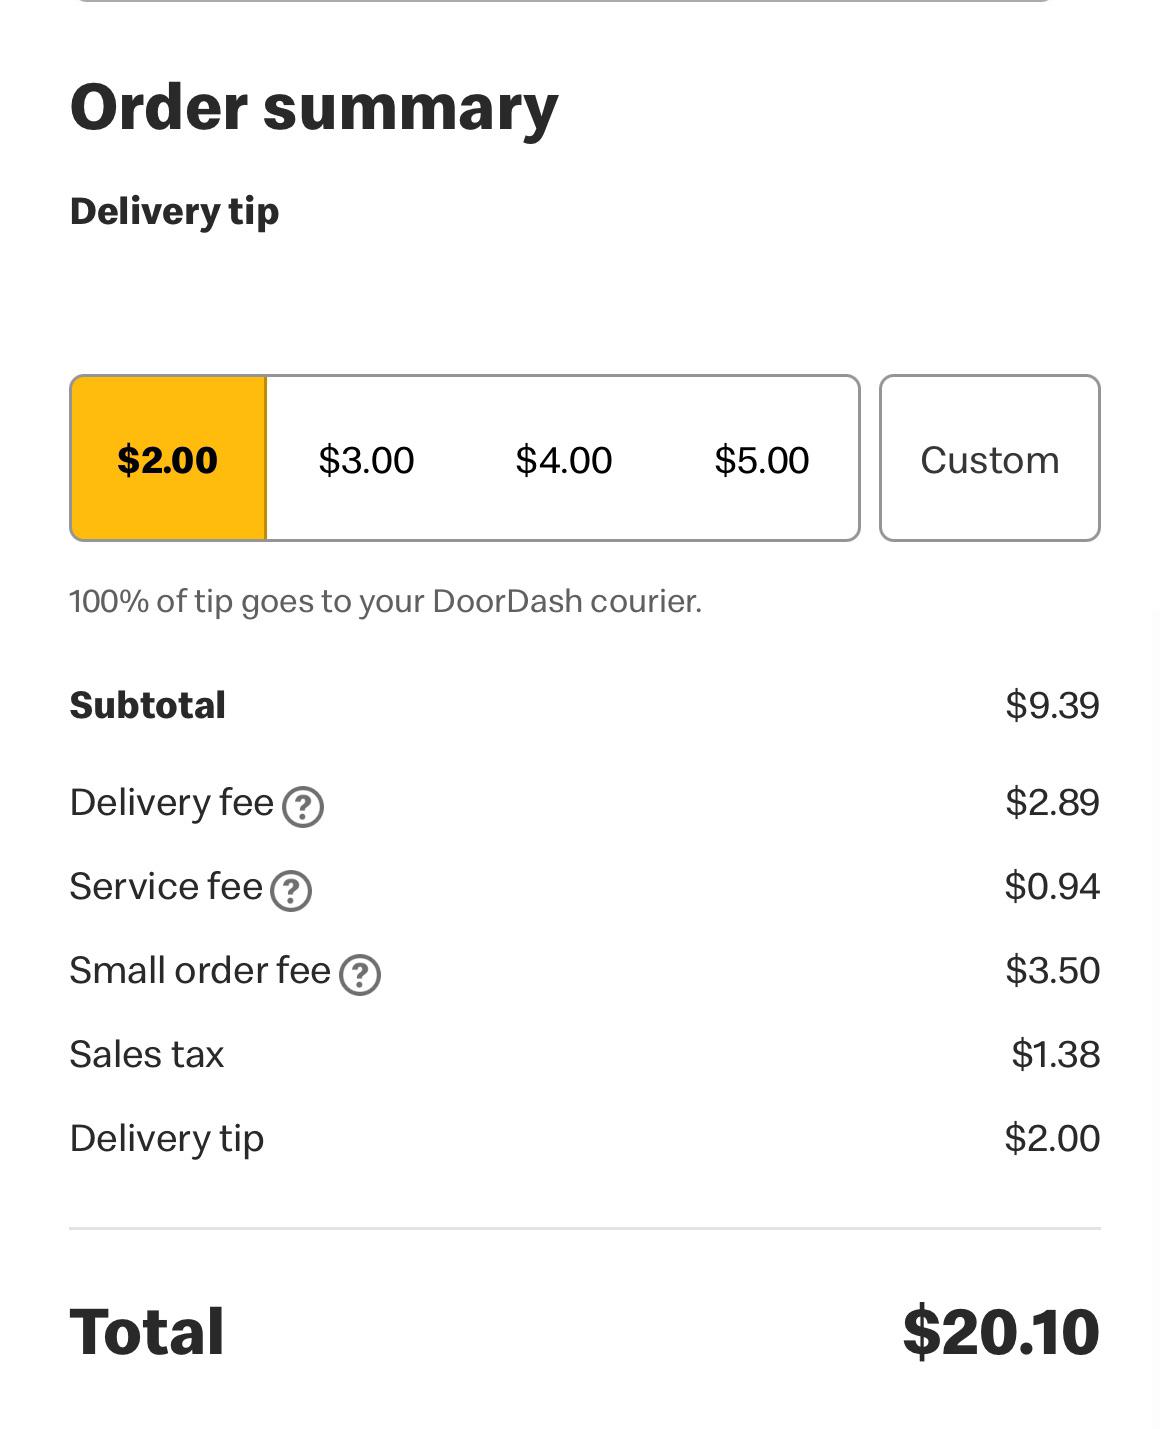Image resolution: width=1170 pixels, height=1429 pixels.
Task: Click the $20.10 total amount
Action: [x=1000, y=1332]
